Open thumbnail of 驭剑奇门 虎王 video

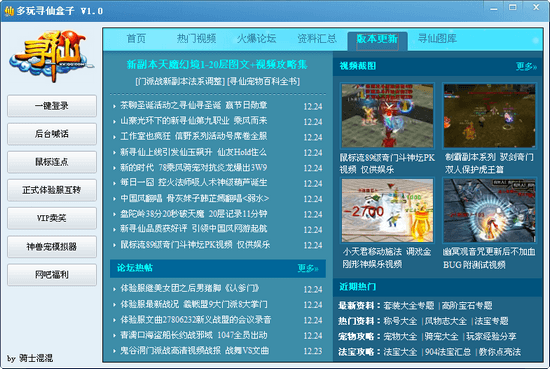tap(489, 115)
